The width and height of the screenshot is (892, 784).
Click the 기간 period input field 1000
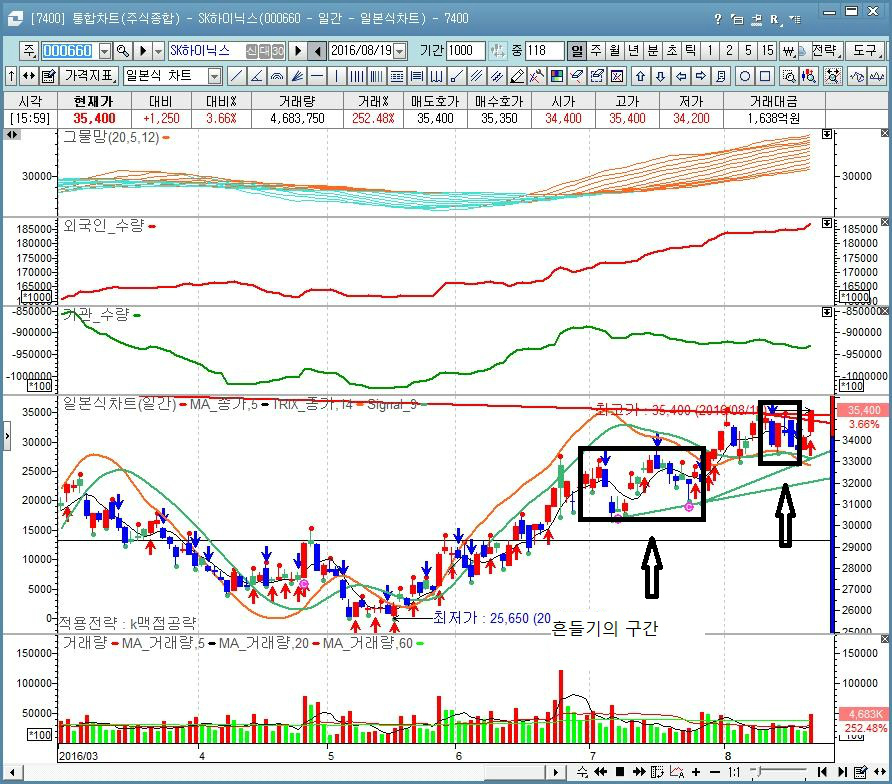[x=466, y=51]
